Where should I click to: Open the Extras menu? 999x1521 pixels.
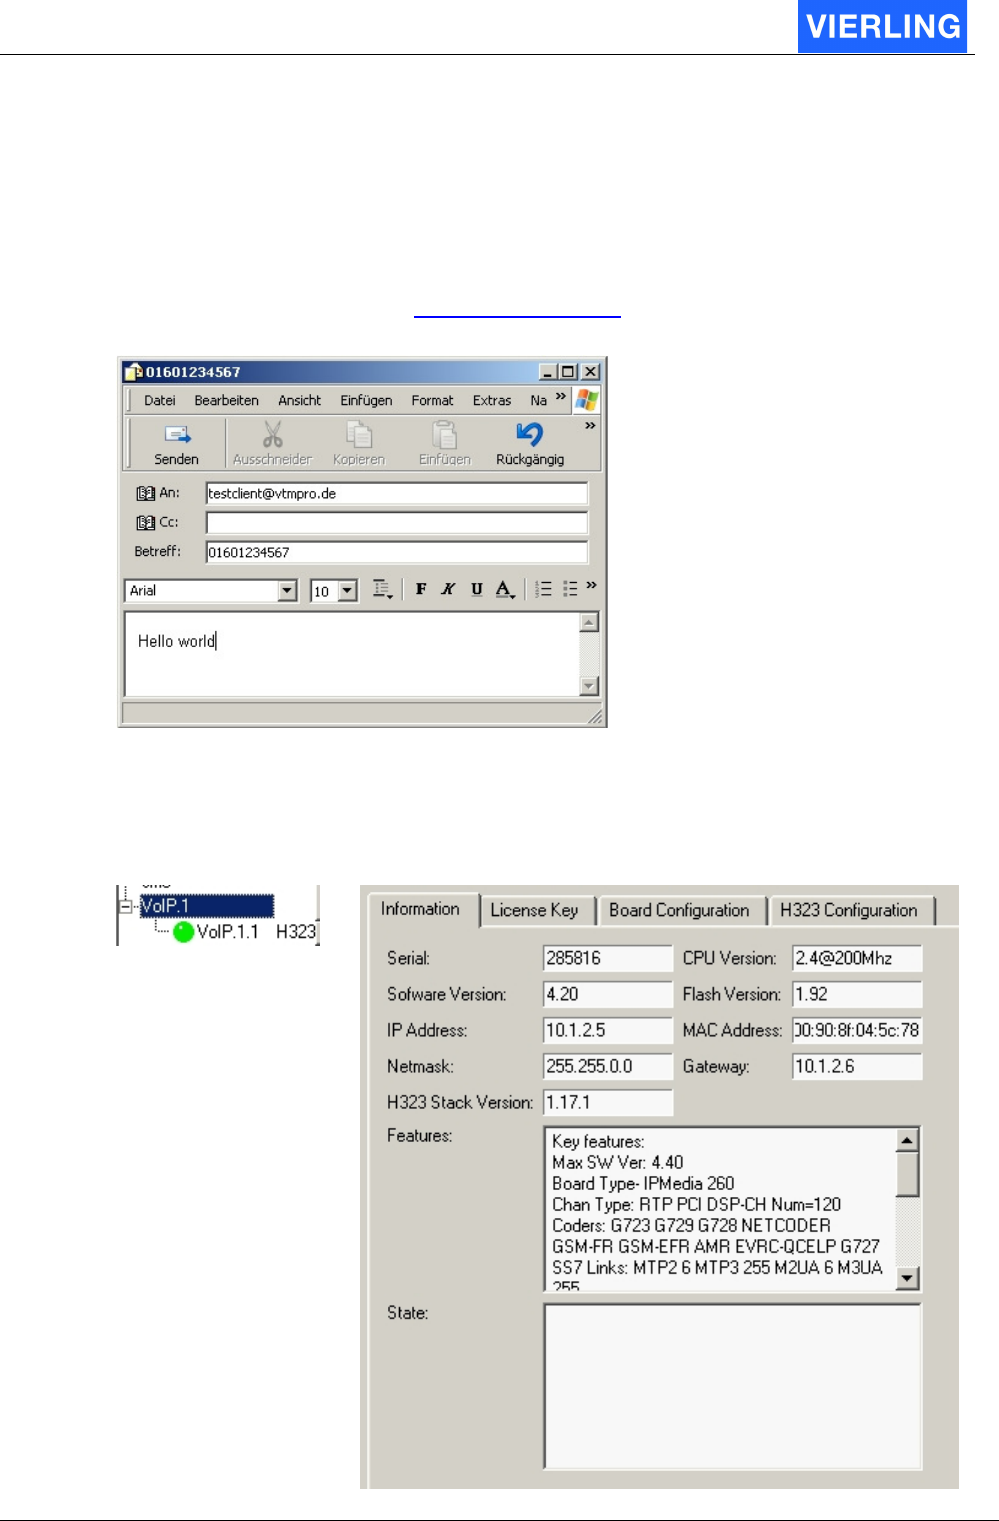coord(492,400)
